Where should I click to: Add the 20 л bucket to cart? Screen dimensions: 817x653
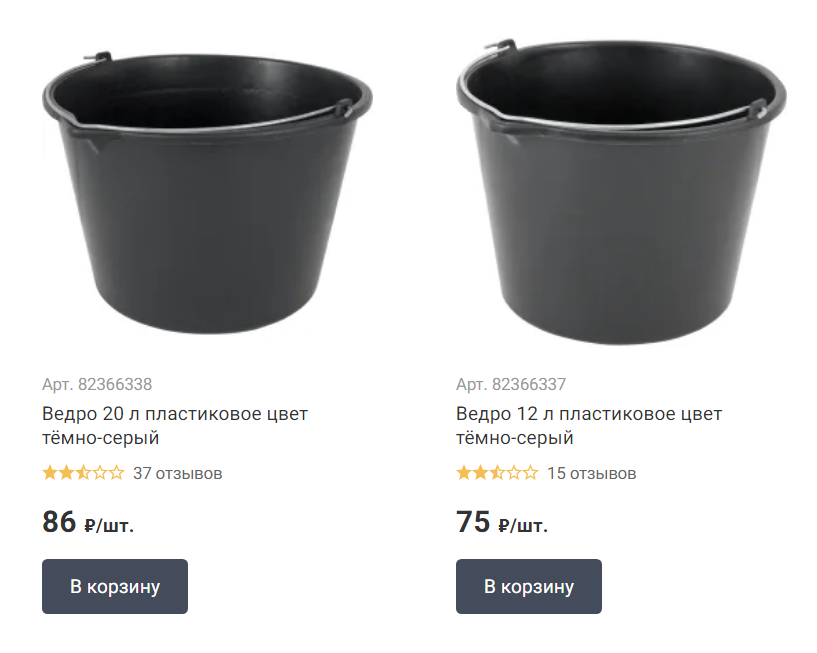pyautogui.click(x=114, y=586)
